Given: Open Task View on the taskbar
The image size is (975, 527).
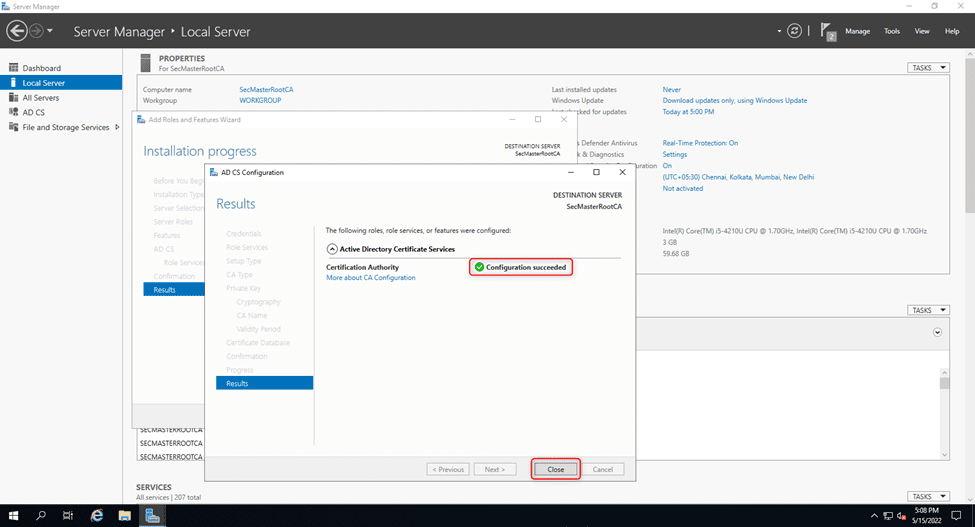Looking at the screenshot, I should [x=68, y=515].
